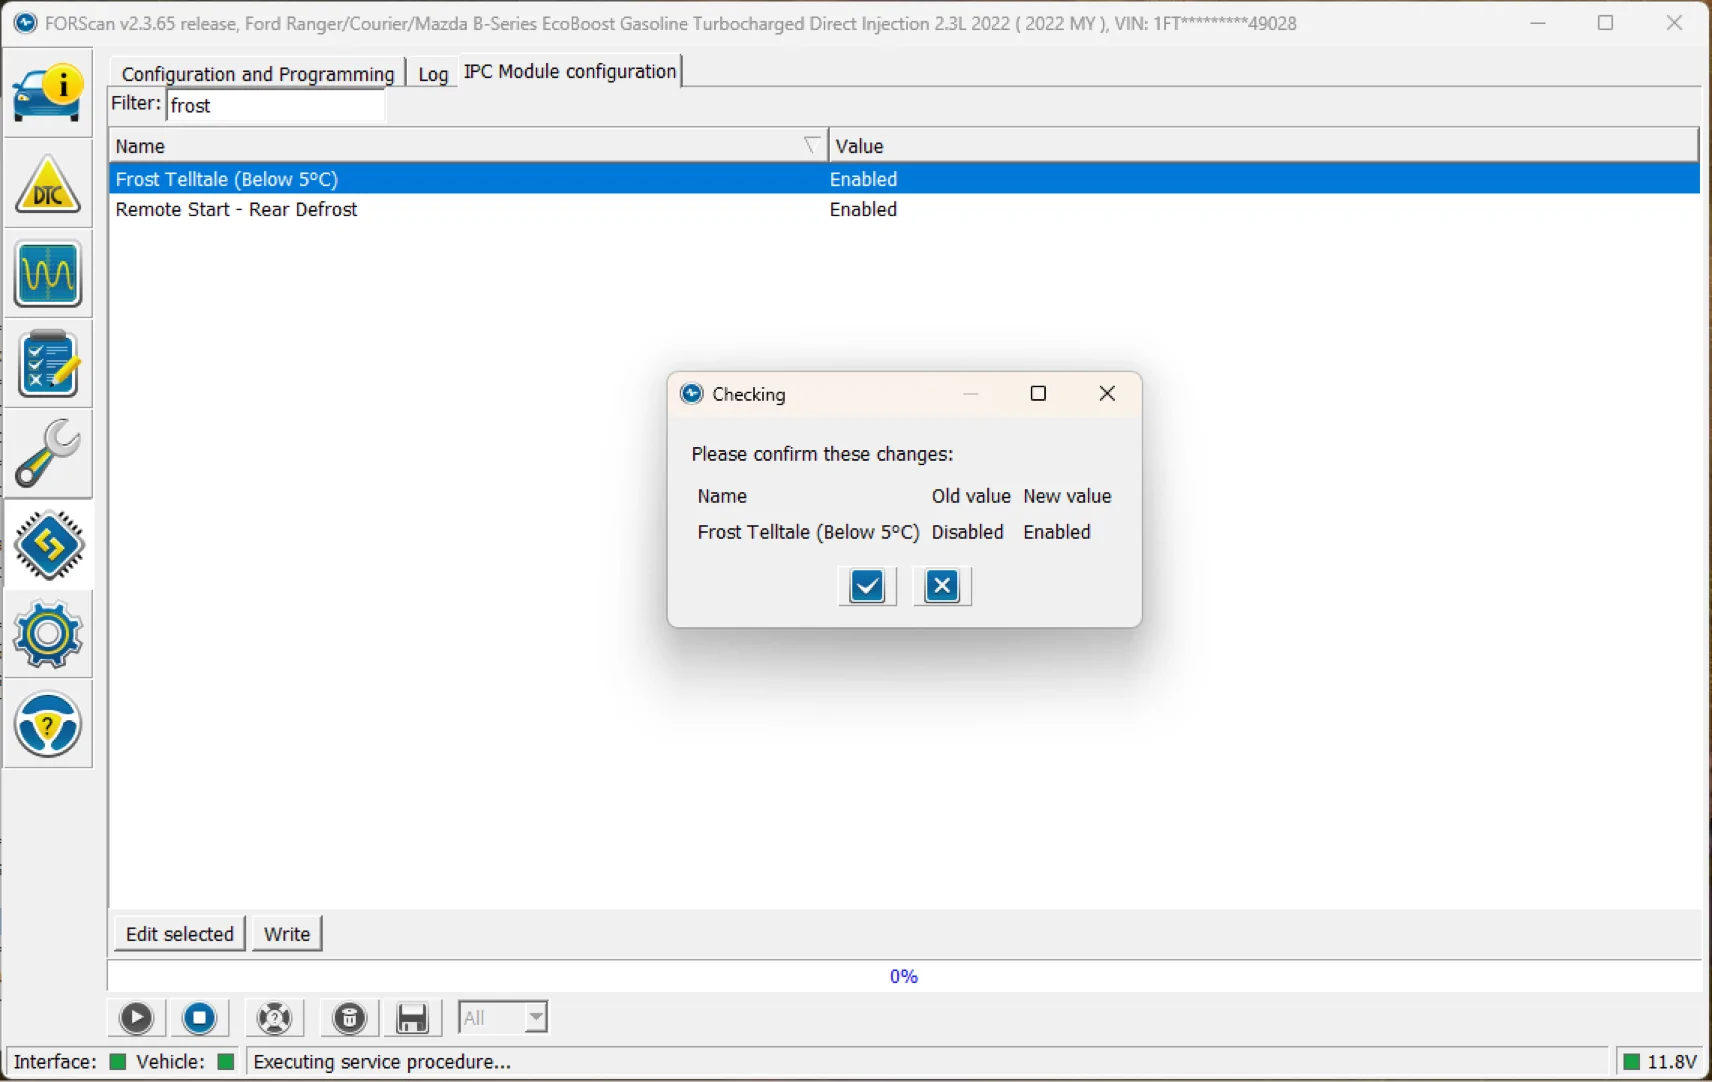Minimize the FORScan main window
This screenshot has height=1082, width=1712.
click(1538, 23)
